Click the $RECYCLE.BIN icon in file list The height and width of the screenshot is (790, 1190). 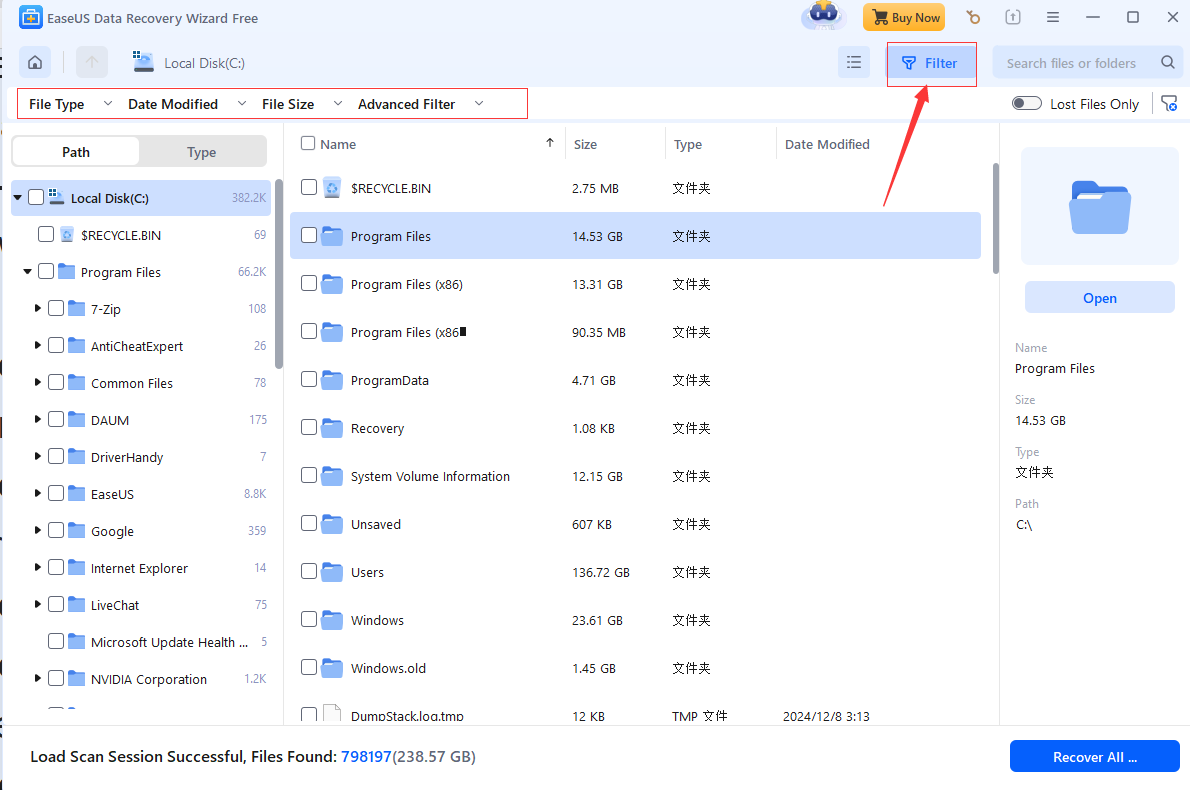[x=332, y=187]
